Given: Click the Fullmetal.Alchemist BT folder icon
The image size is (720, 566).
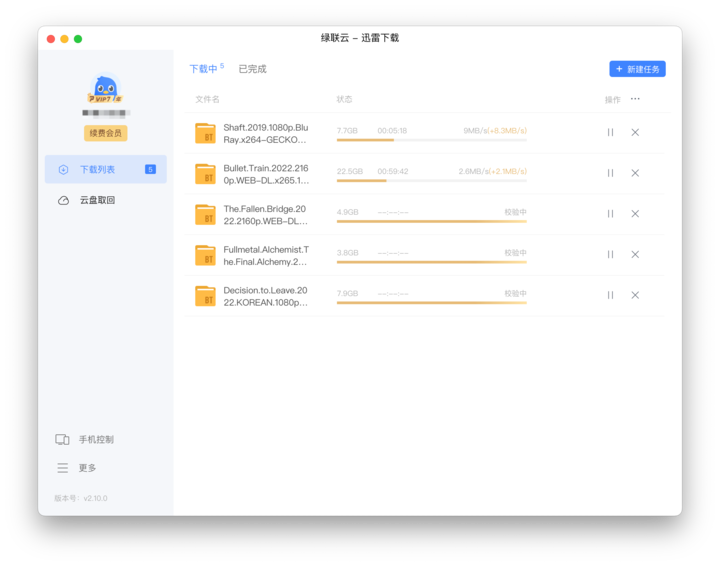Looking at the screenshot, I should tap(205, 255).
